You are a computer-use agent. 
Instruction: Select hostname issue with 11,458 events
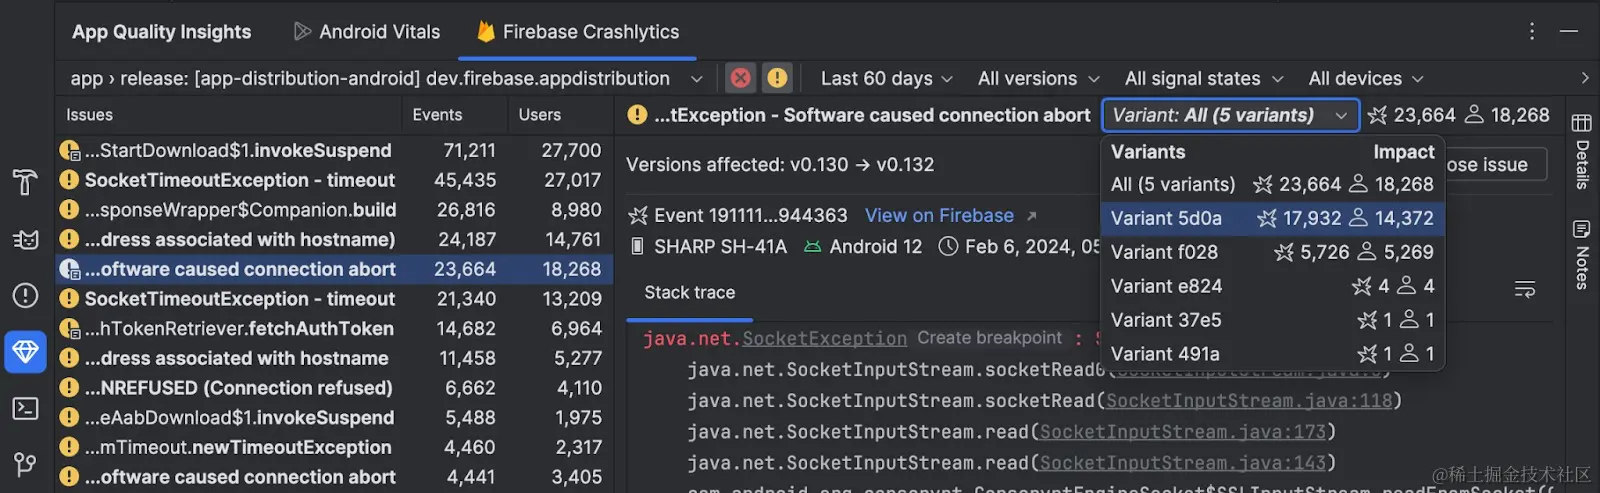(334, 358)
